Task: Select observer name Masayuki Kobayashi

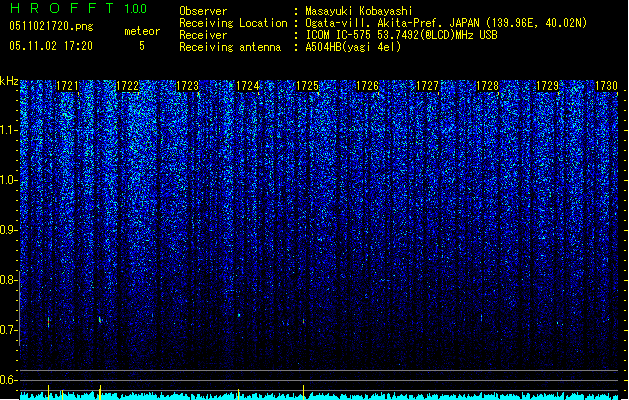Action: (359, 11)
